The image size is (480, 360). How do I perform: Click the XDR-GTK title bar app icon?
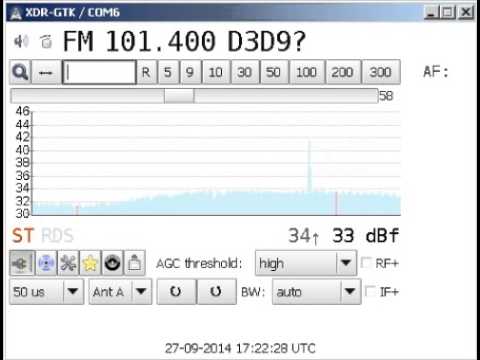[x=15, y=13]
